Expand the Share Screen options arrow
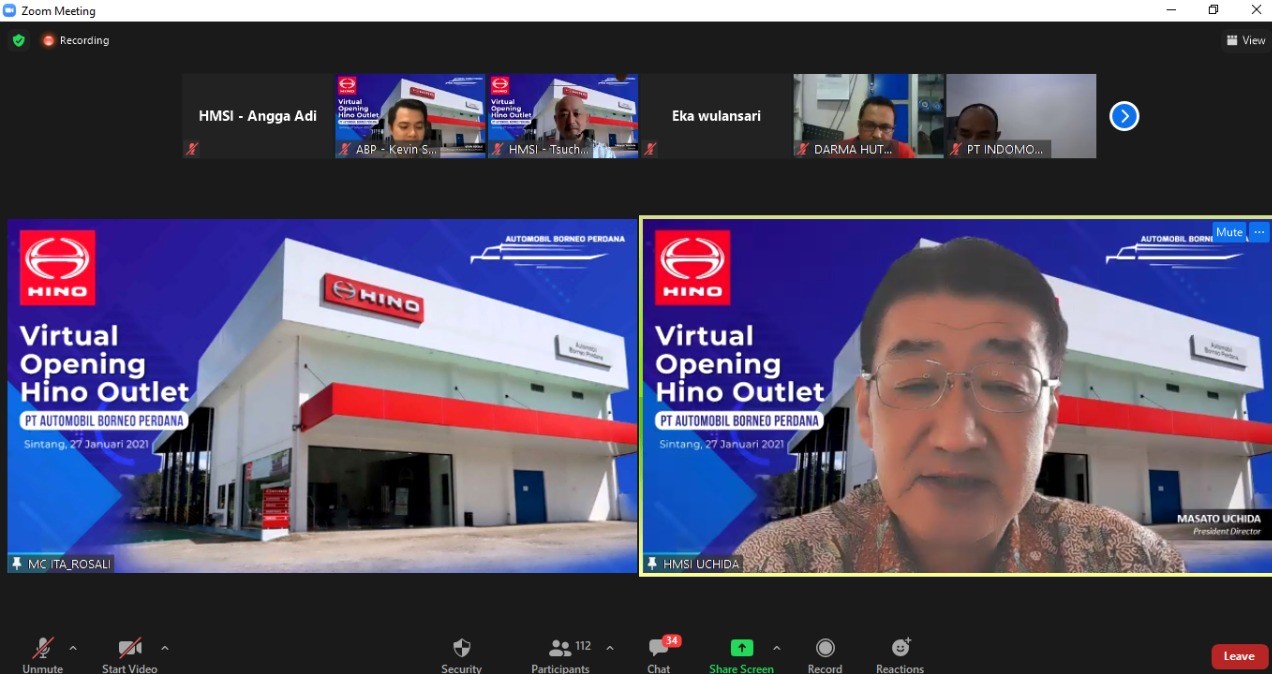Screen dimensions: 1272x674 click(x=777, y=648)
